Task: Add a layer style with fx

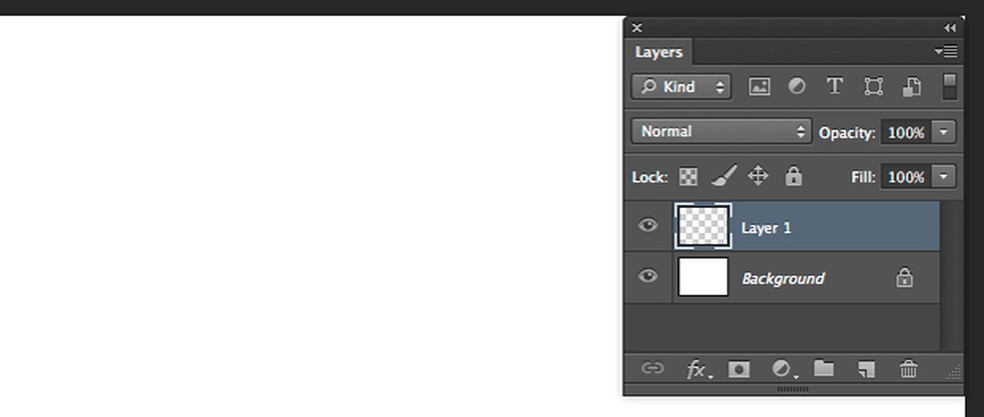Action: point(698,369)
